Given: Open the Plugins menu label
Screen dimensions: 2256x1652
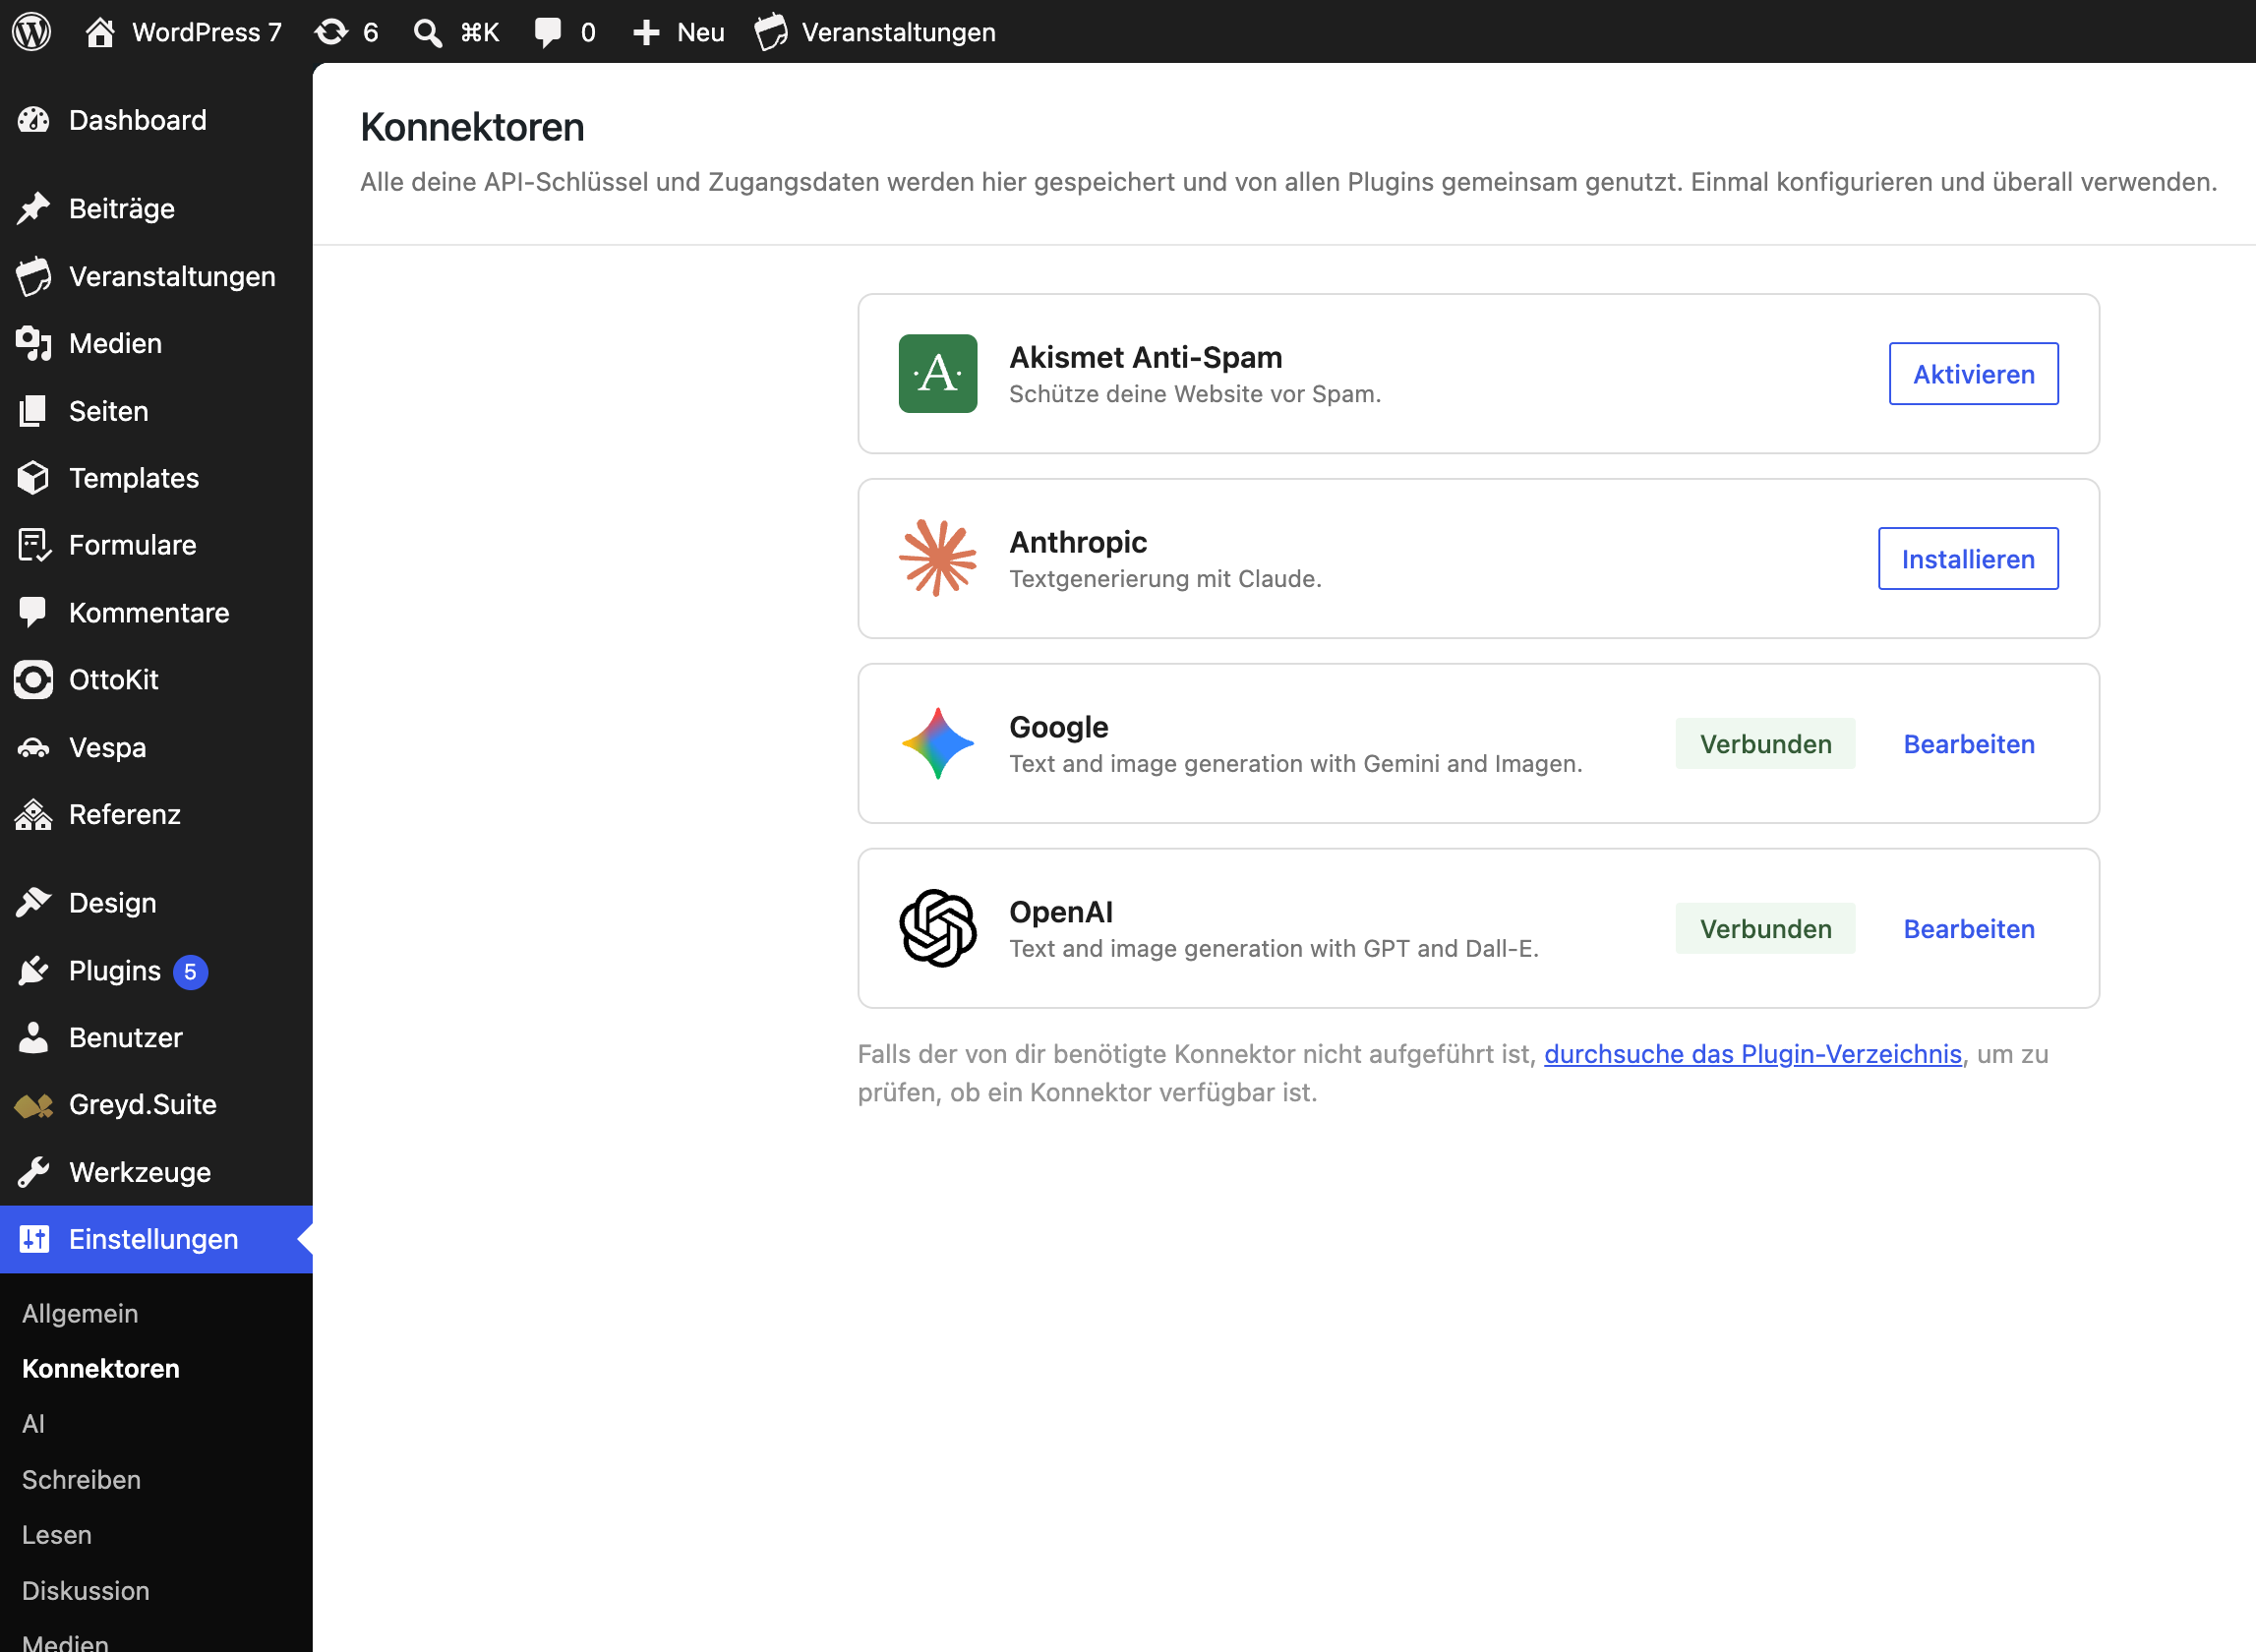Looking at the screenshot, I should pos(115,970).
